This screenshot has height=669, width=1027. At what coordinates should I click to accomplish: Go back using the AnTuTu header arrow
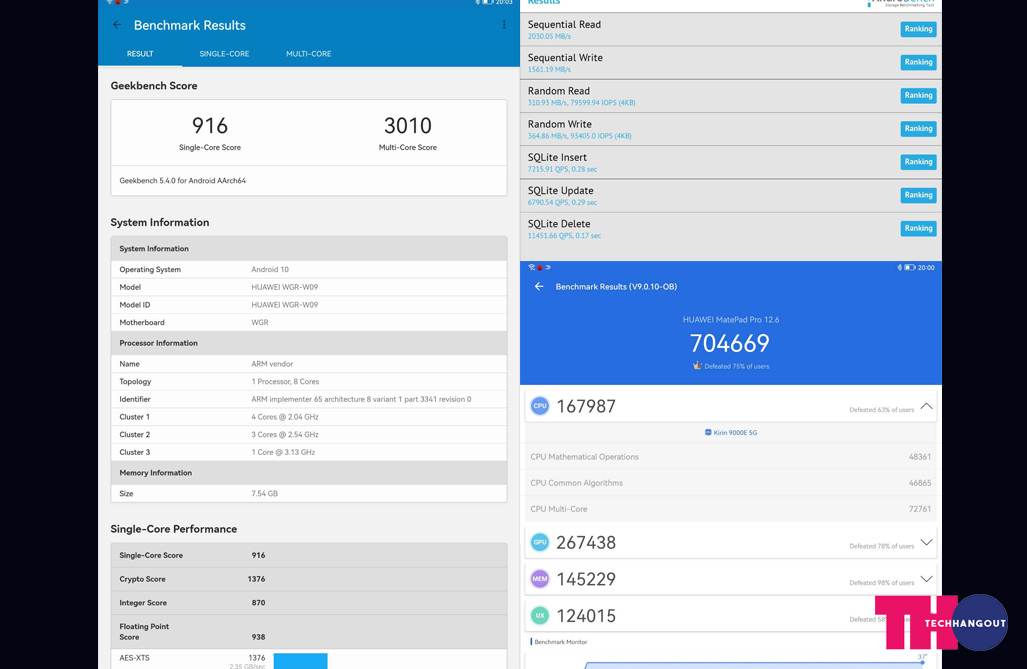point(538,286)
